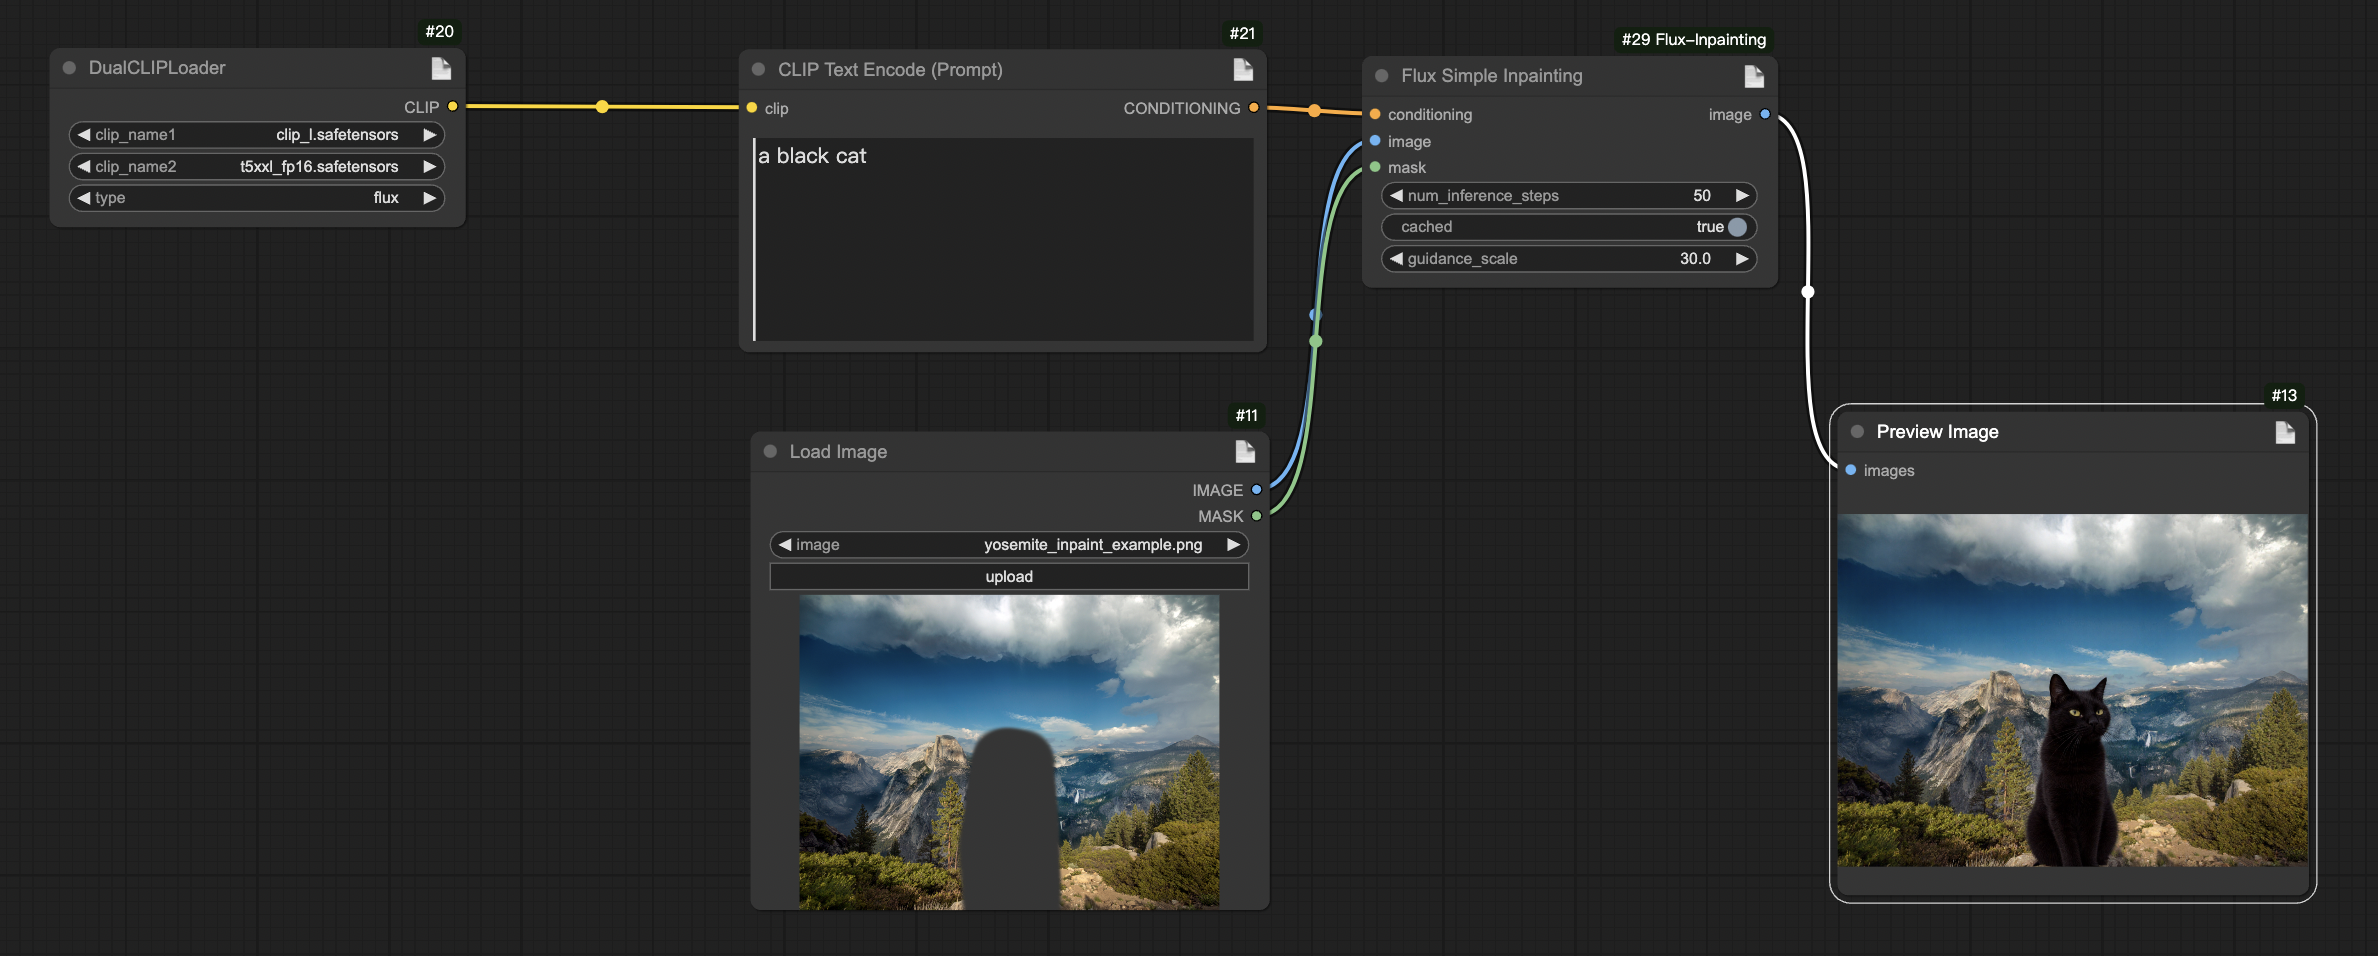Click the #29 Flux-Inpainting badge
The image size is (2378, 956).
click(1694, 40)
